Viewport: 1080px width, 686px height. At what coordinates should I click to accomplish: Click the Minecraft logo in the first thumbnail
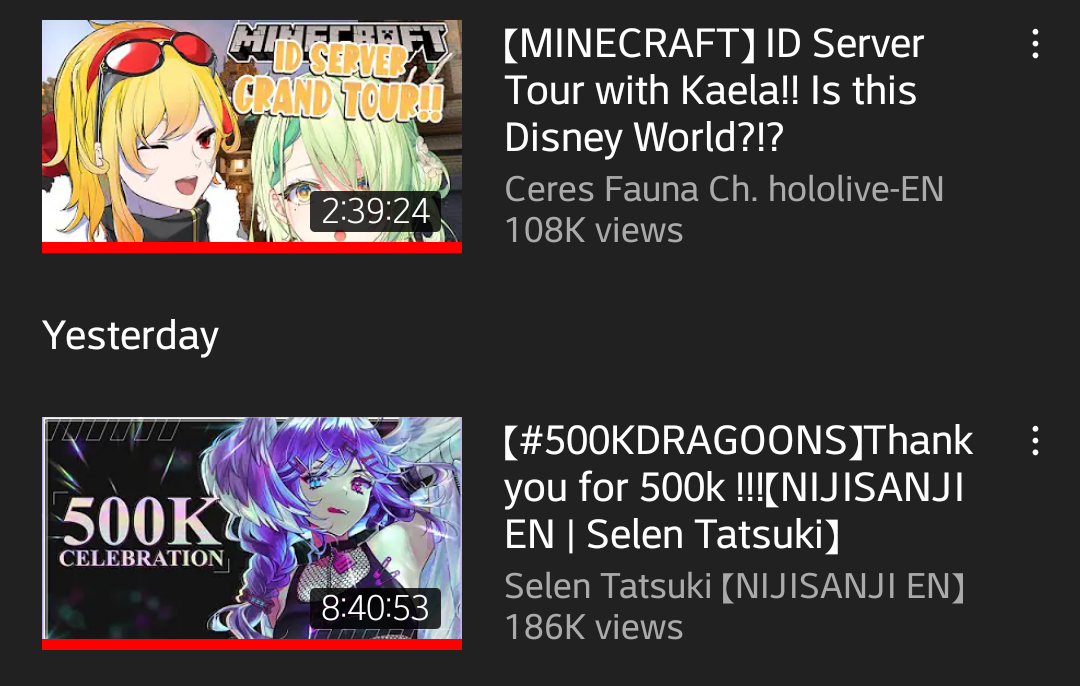(339, 41)
